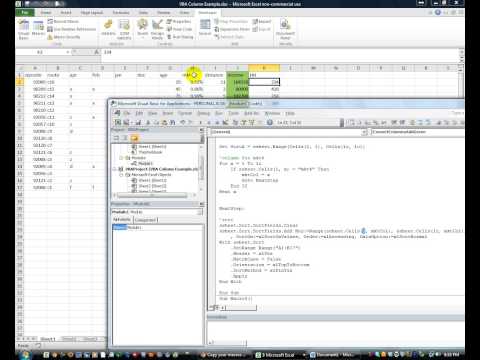Click the Undo icon in VBA toolbar
Viewport: 480px width, 360px height.
pyautogui.click(x=183, y=123)
